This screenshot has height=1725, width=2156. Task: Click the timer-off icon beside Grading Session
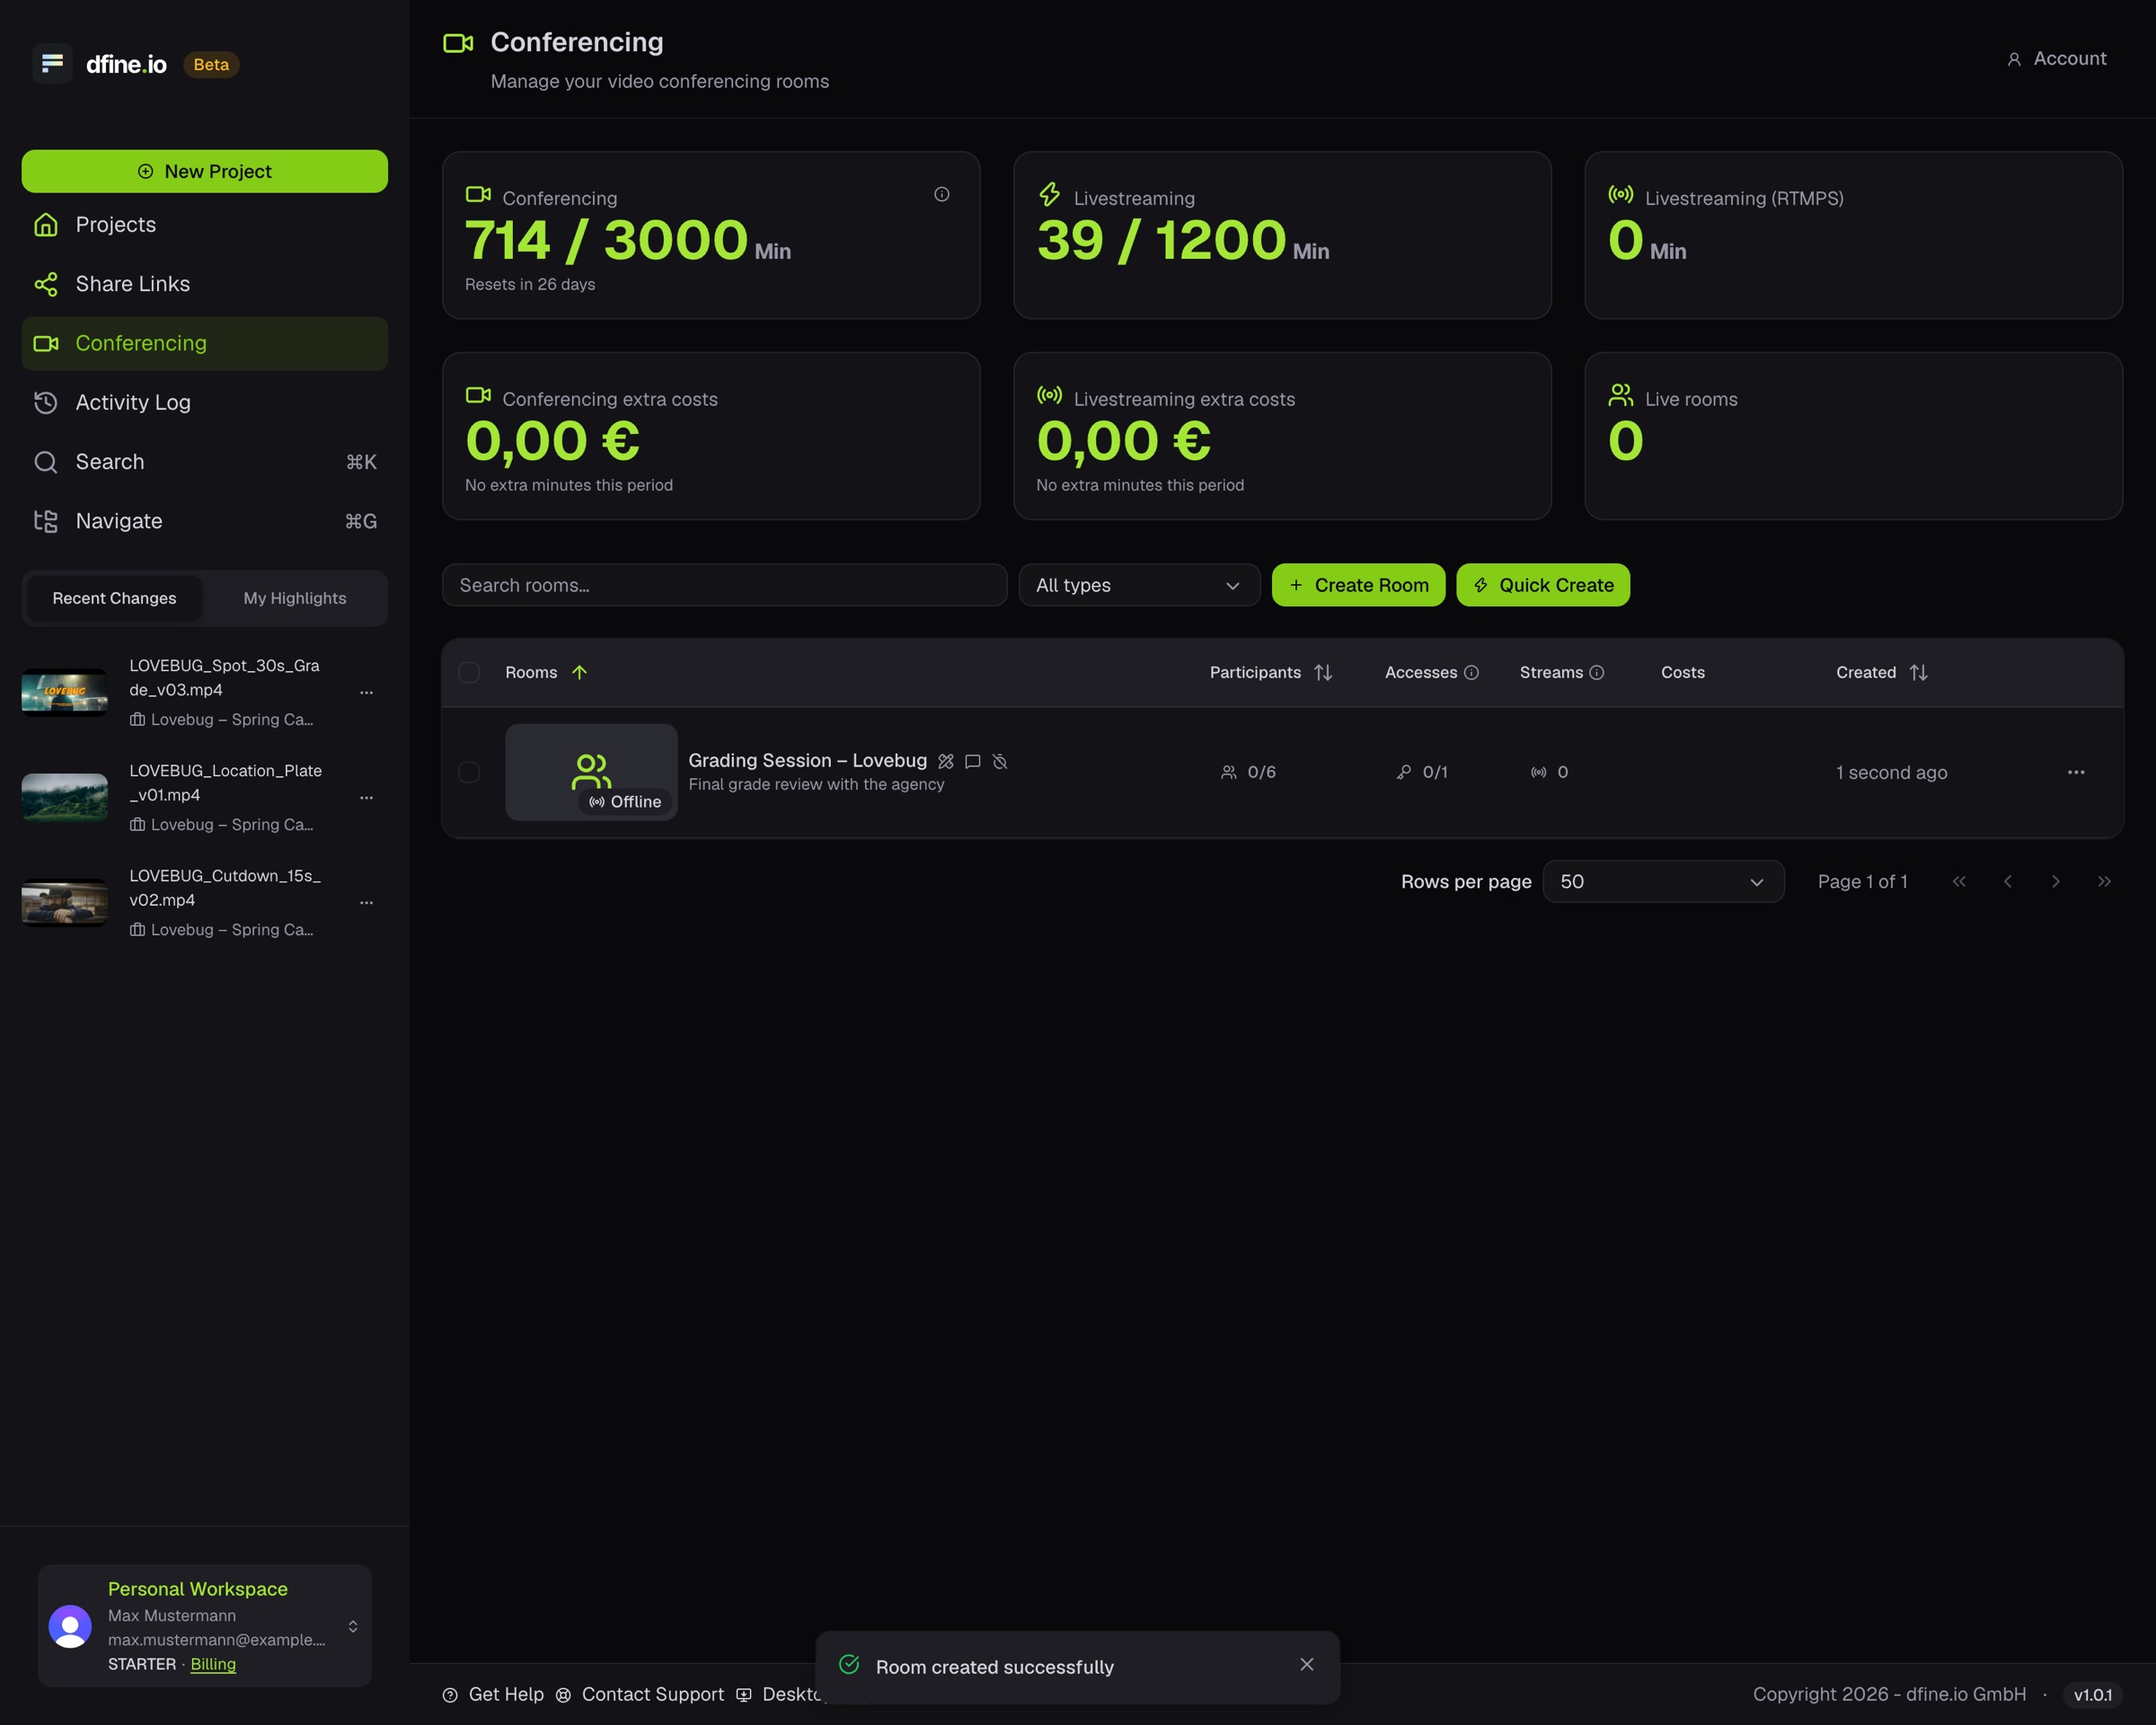coord(1000,762)
